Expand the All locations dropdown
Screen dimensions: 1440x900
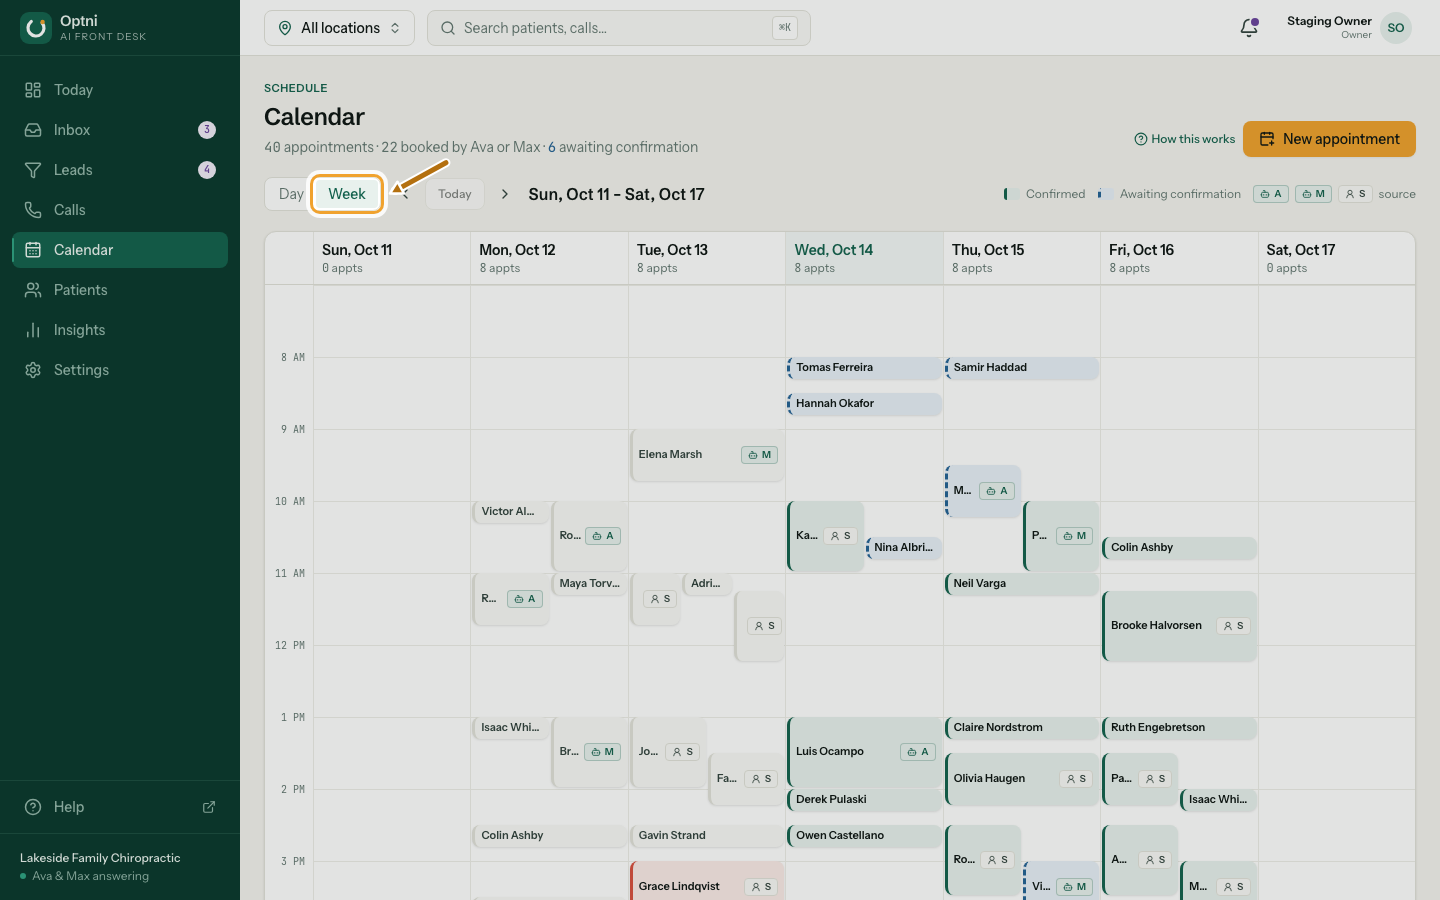coord(339,28)
